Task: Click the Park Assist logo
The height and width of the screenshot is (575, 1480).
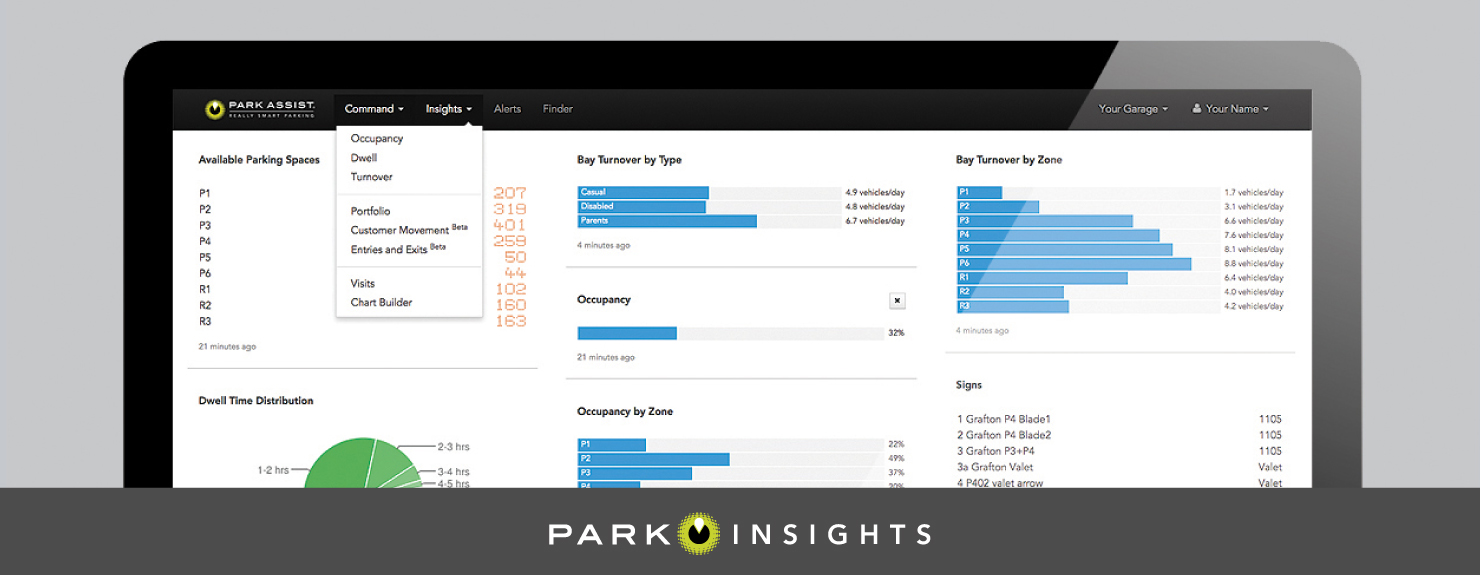Action: pyautogui.click(x=260, y=109)
